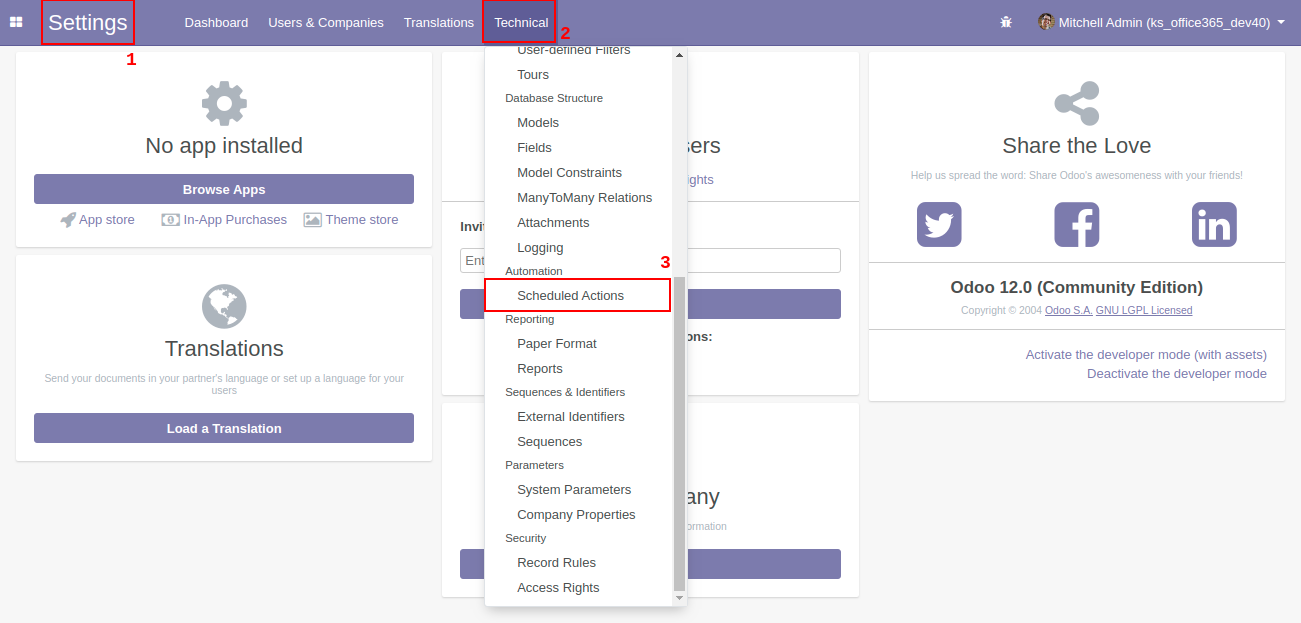Open Users & Companies menu

326,22
